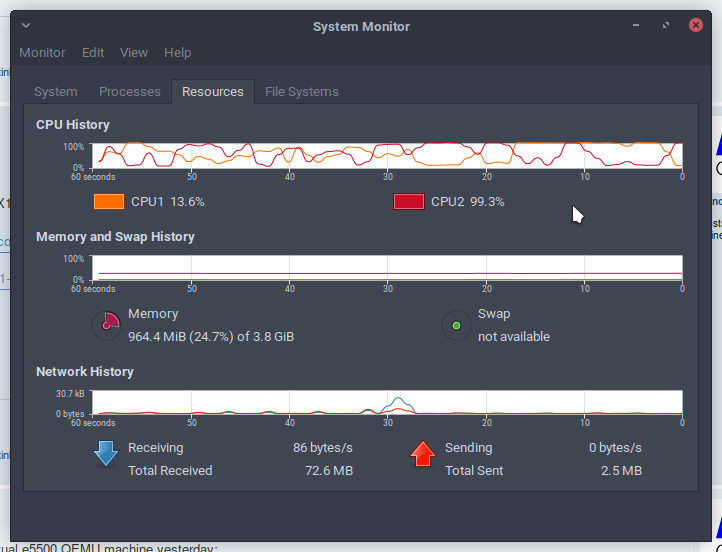
Task: Select the Resources tab
Action: coord(212,91)
